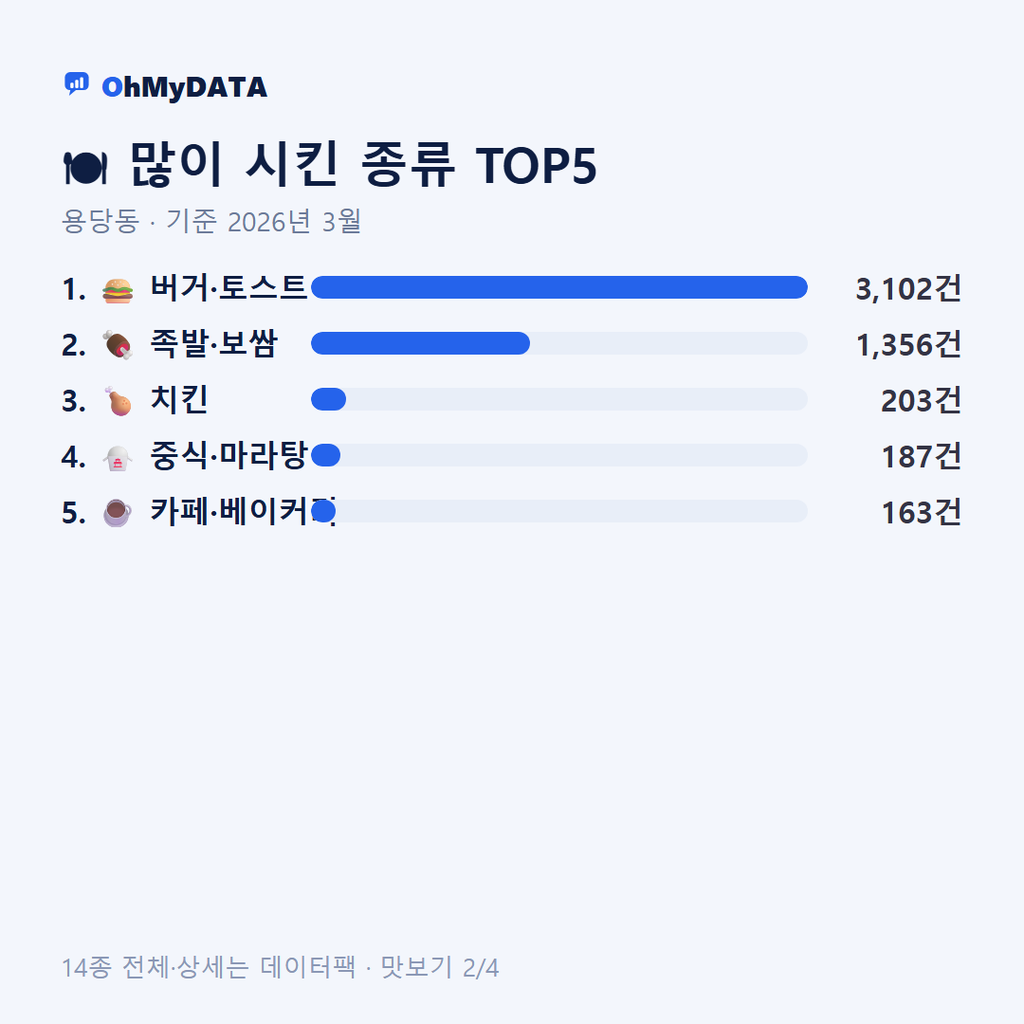
Task: Click the 많이 시킨 종류 TOP5 heading
Action: [363, 165]
